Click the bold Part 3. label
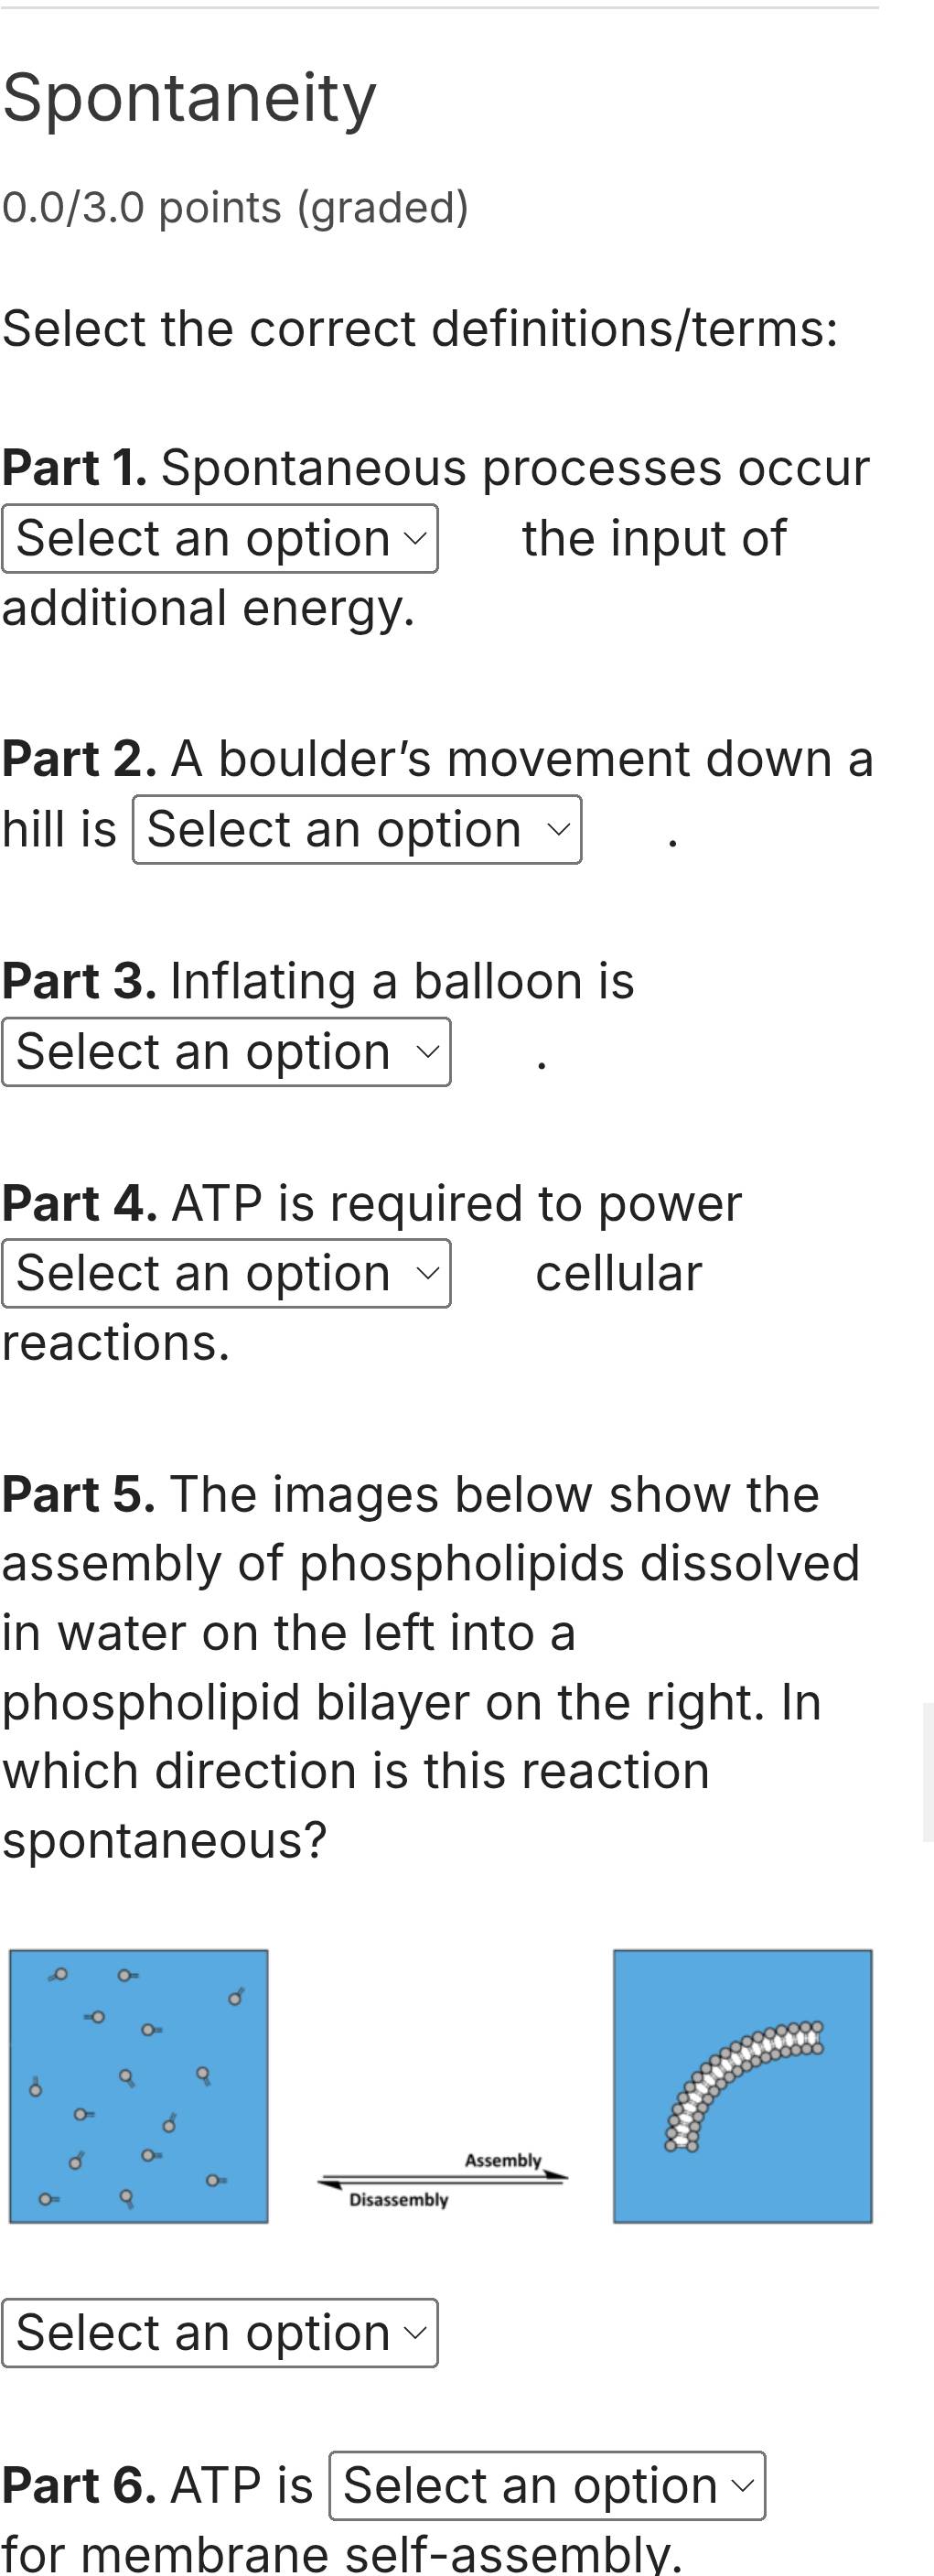 tap(79, 981)
